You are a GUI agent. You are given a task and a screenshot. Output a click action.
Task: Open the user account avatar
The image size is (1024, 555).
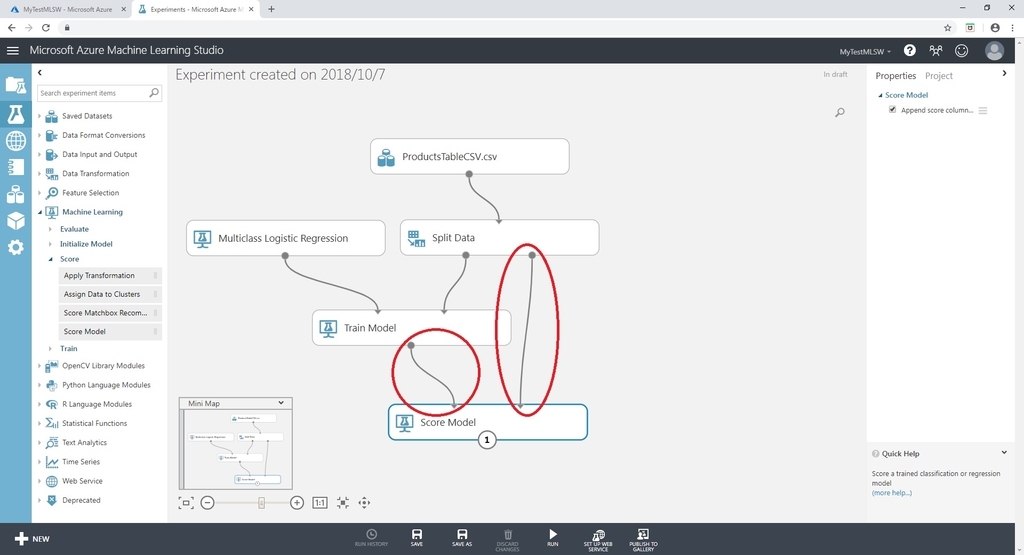tap(995, 50)
